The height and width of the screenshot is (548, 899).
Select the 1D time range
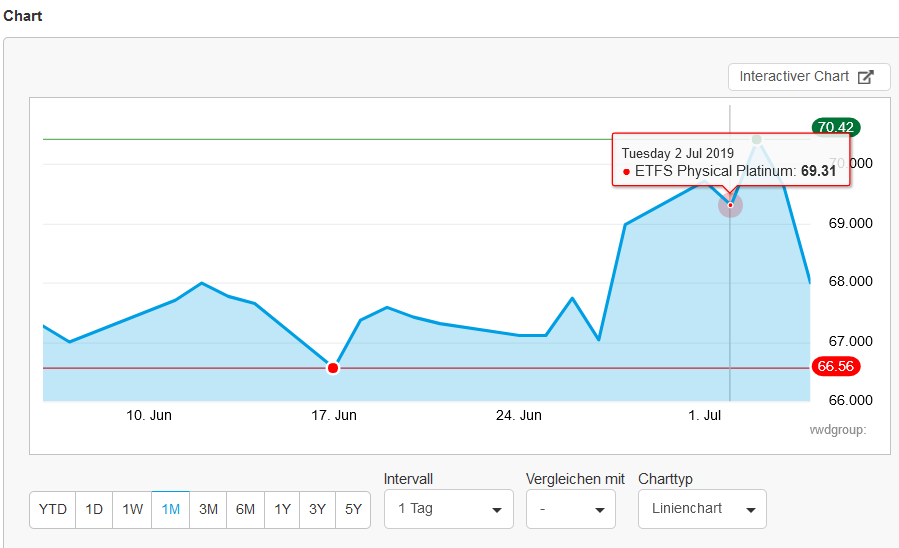pyautogui.click(x=94, y=509)
